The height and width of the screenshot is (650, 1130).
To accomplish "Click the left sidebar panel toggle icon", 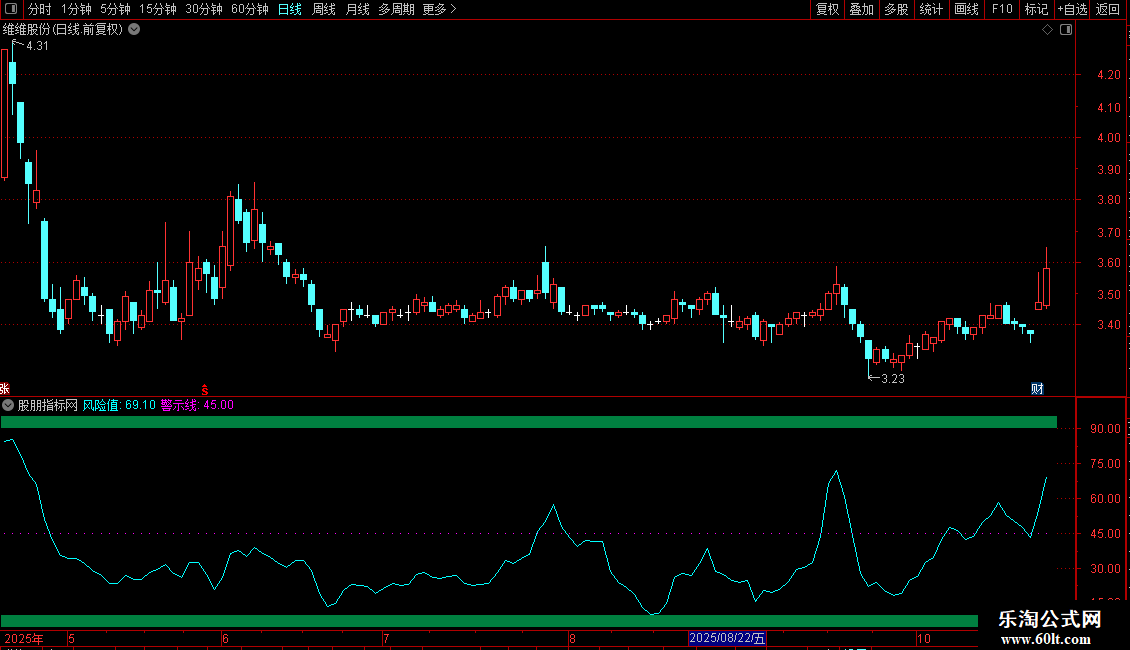I will click(x=12, y=9).
